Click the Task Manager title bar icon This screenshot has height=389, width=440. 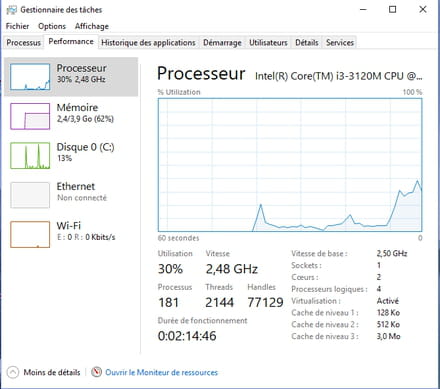11,10
